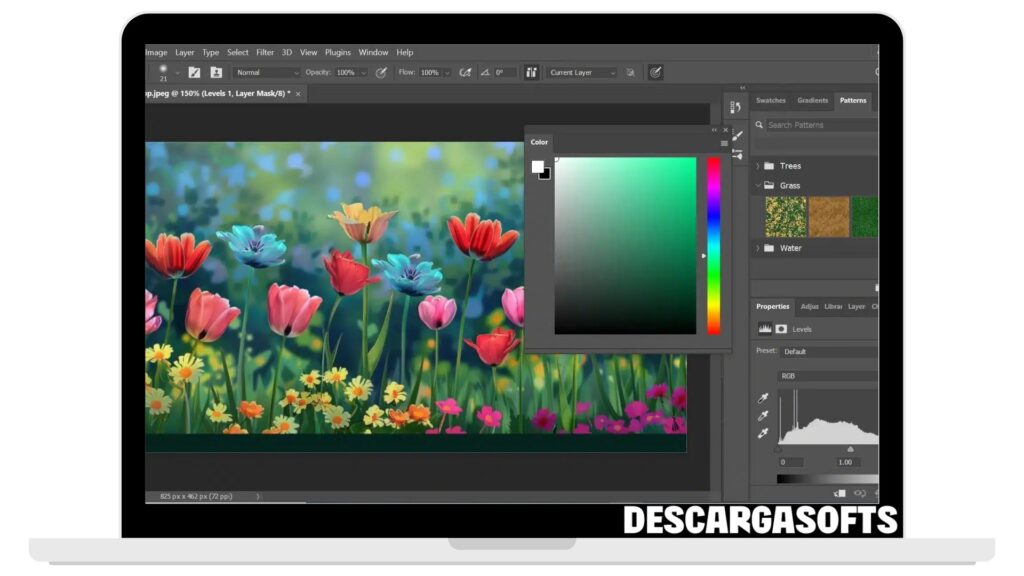Click the view previous state icon
This screenshot has width=1024, height=576.
[x=860, y=493]
